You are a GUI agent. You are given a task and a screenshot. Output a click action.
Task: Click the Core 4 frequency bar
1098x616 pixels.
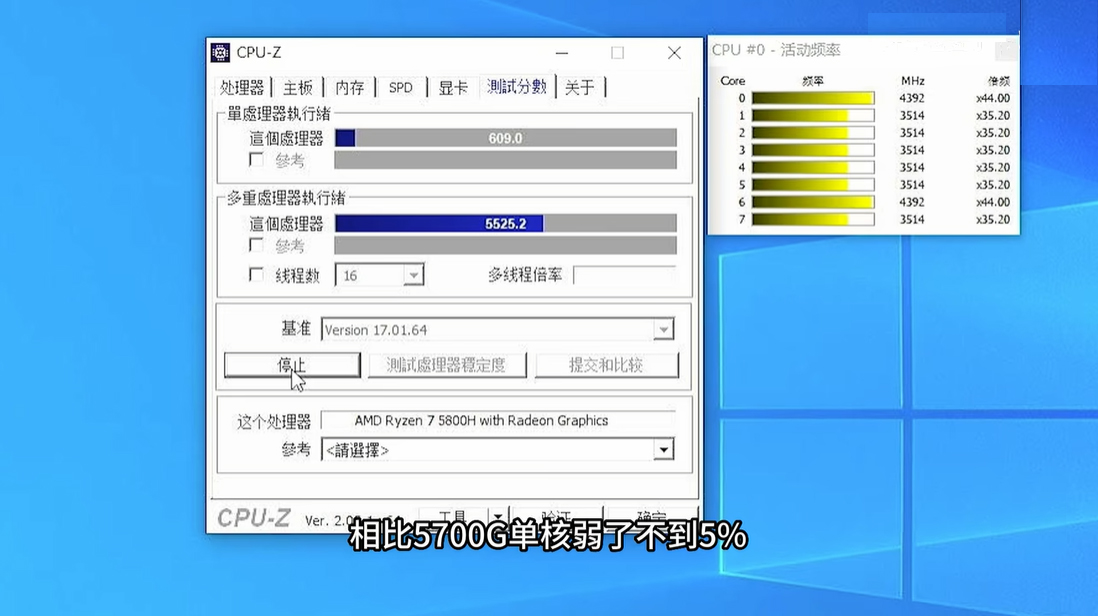813,167
